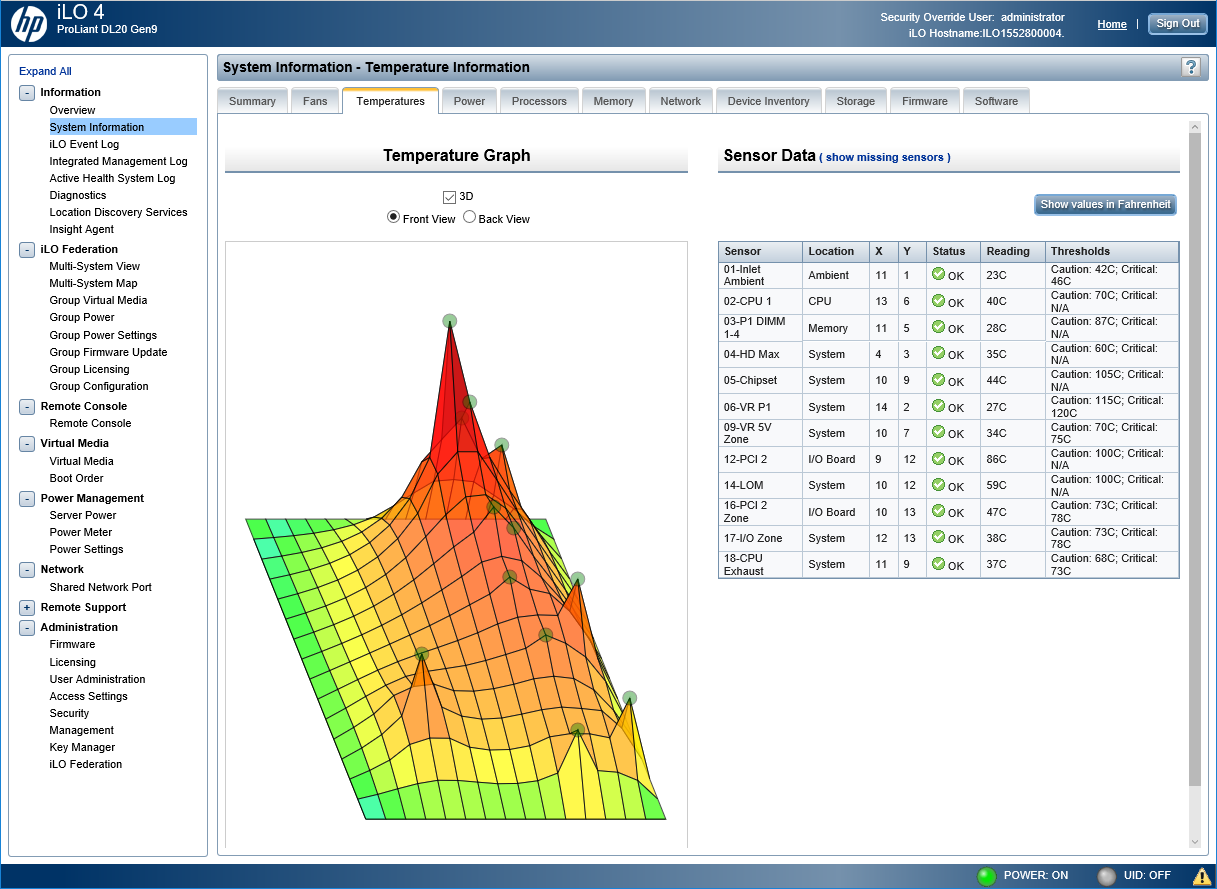The image size is (1217, 889).
Task: Switch to the Summary tab
Action: [252, 101]
